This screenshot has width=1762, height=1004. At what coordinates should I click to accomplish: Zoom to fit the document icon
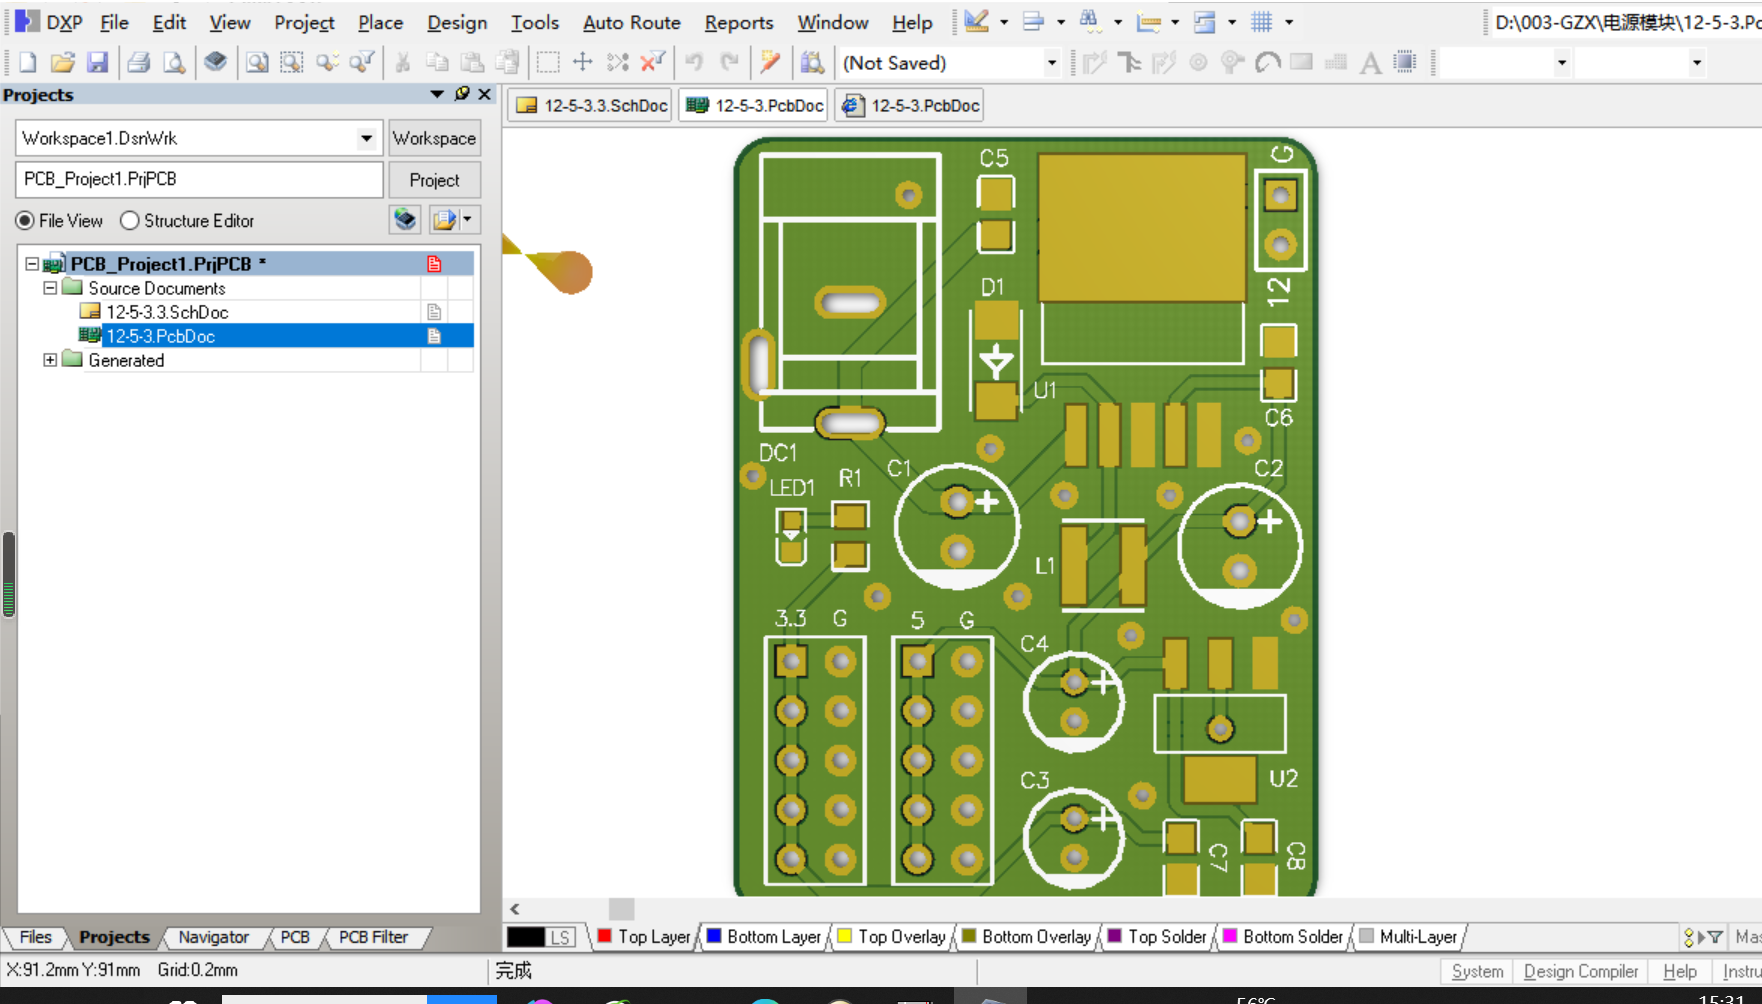[257, 63]
